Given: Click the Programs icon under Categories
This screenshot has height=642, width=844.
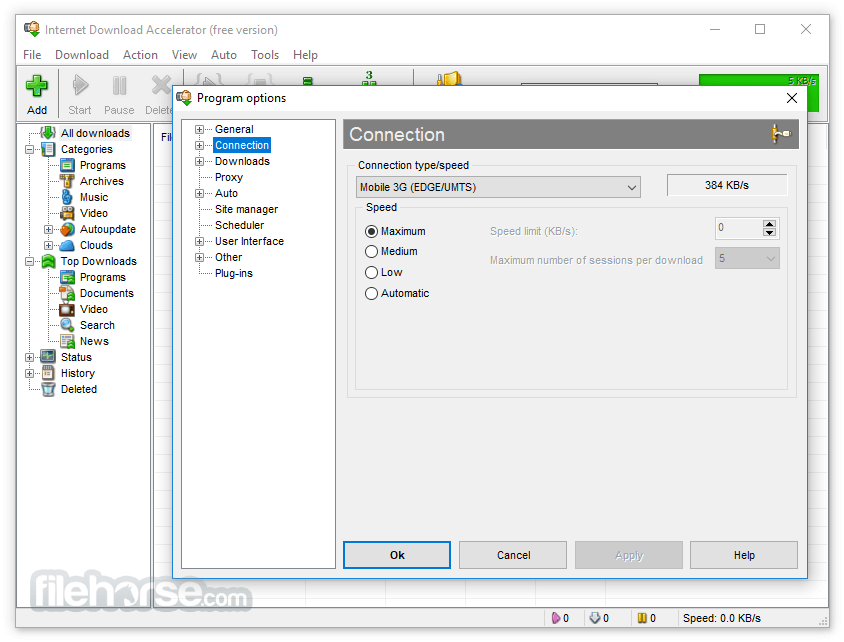Looking at the screenshot, I should (67, 165).
